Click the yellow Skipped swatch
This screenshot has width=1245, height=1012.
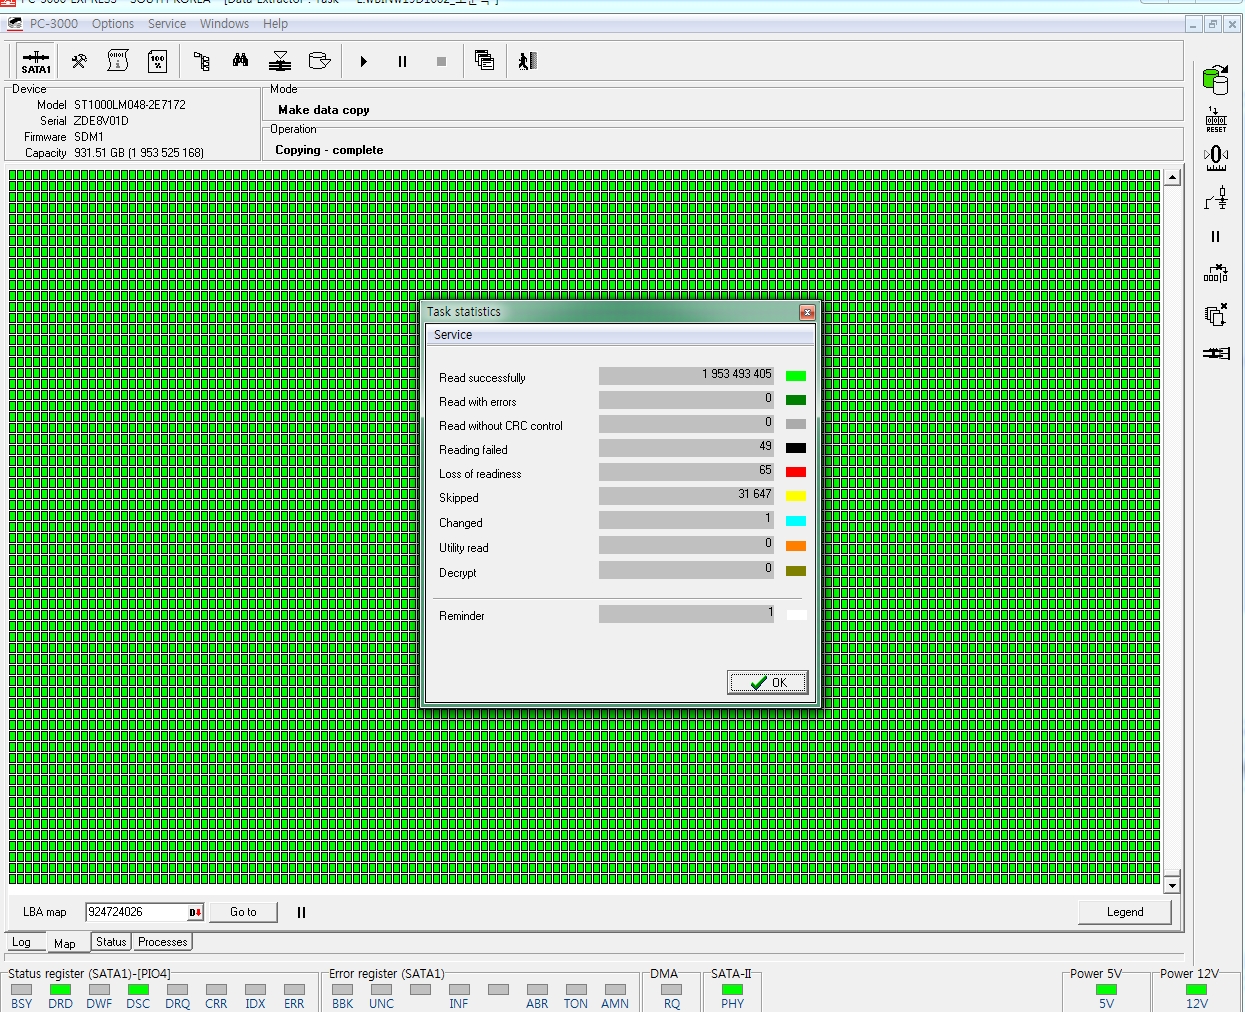(x=796, y=496)
